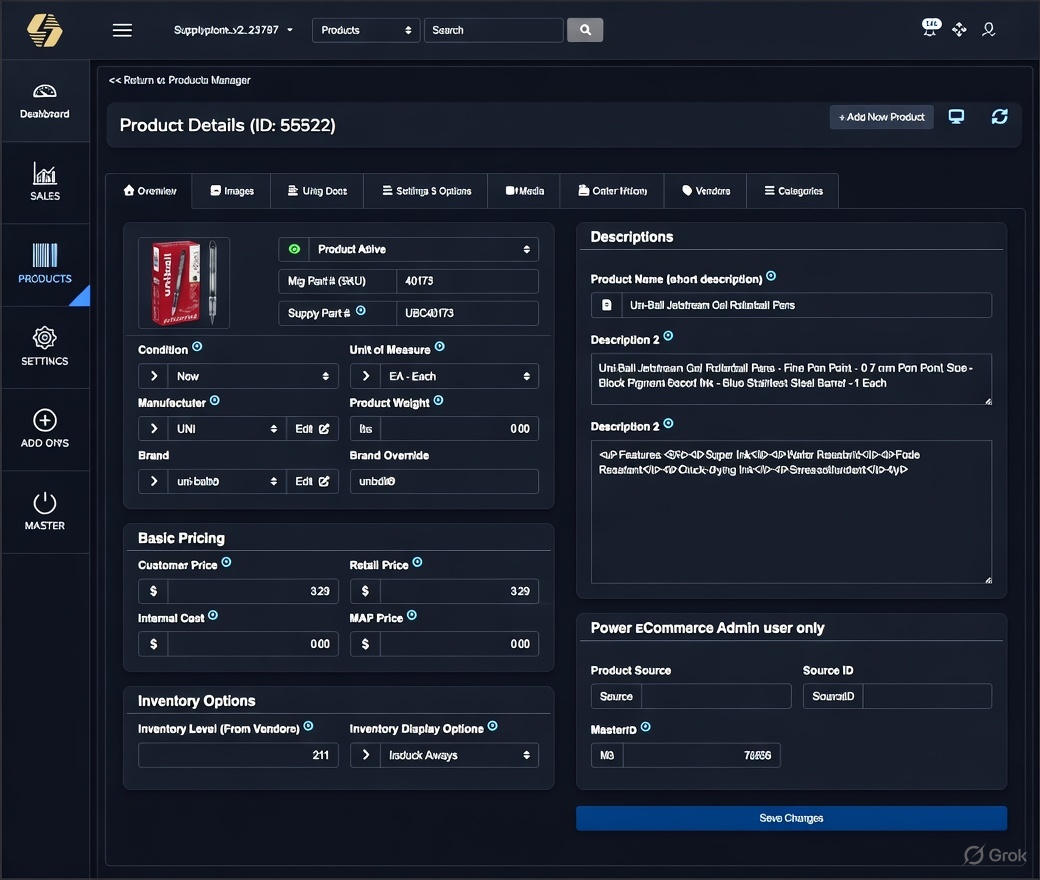Open Settings gear in sidebar
Image resolution: width=1040 pixels, height=880 pixels.
click(x=45, y=337)
